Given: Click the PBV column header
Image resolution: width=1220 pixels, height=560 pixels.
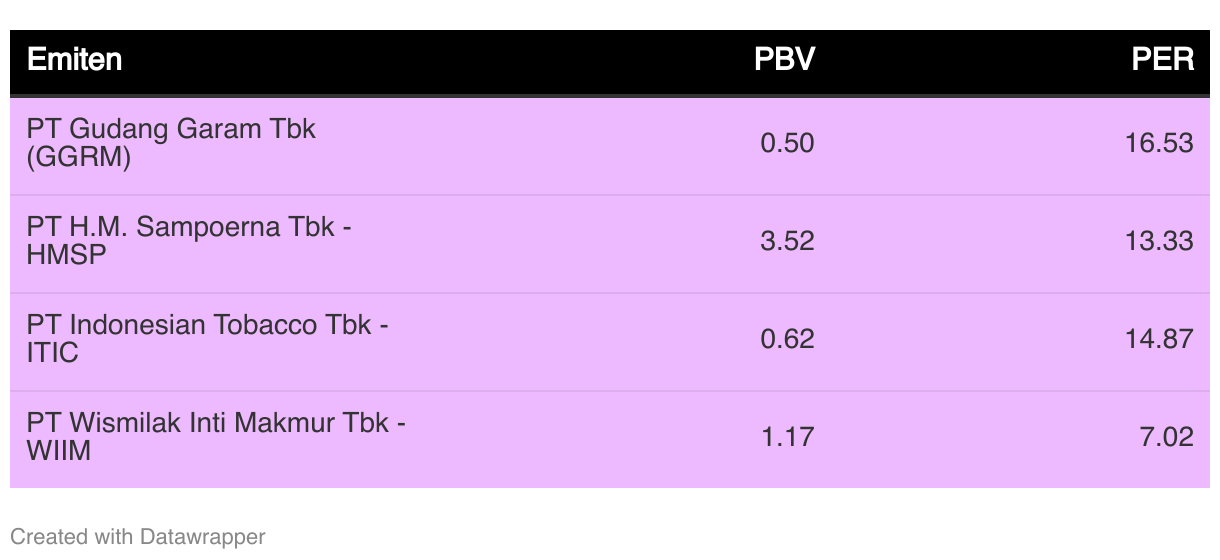Looking at the screenshot, I should point(784,60).
